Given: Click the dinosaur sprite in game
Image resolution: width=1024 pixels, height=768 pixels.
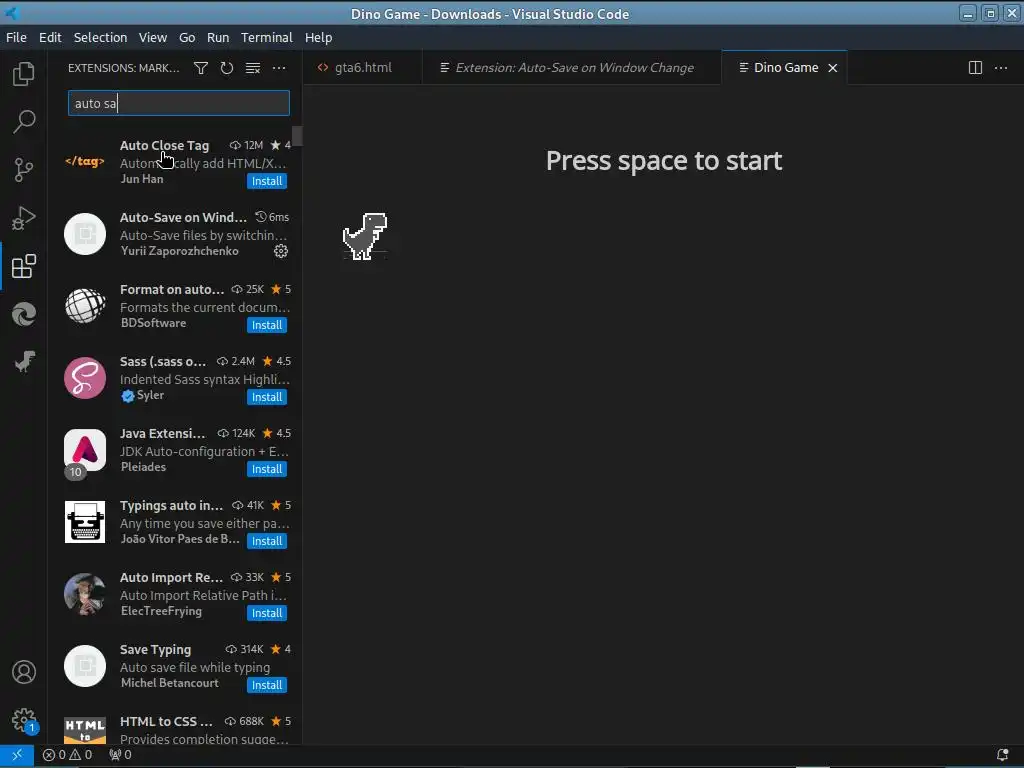Looking at the screenshot, I should (x=365, y=236).
